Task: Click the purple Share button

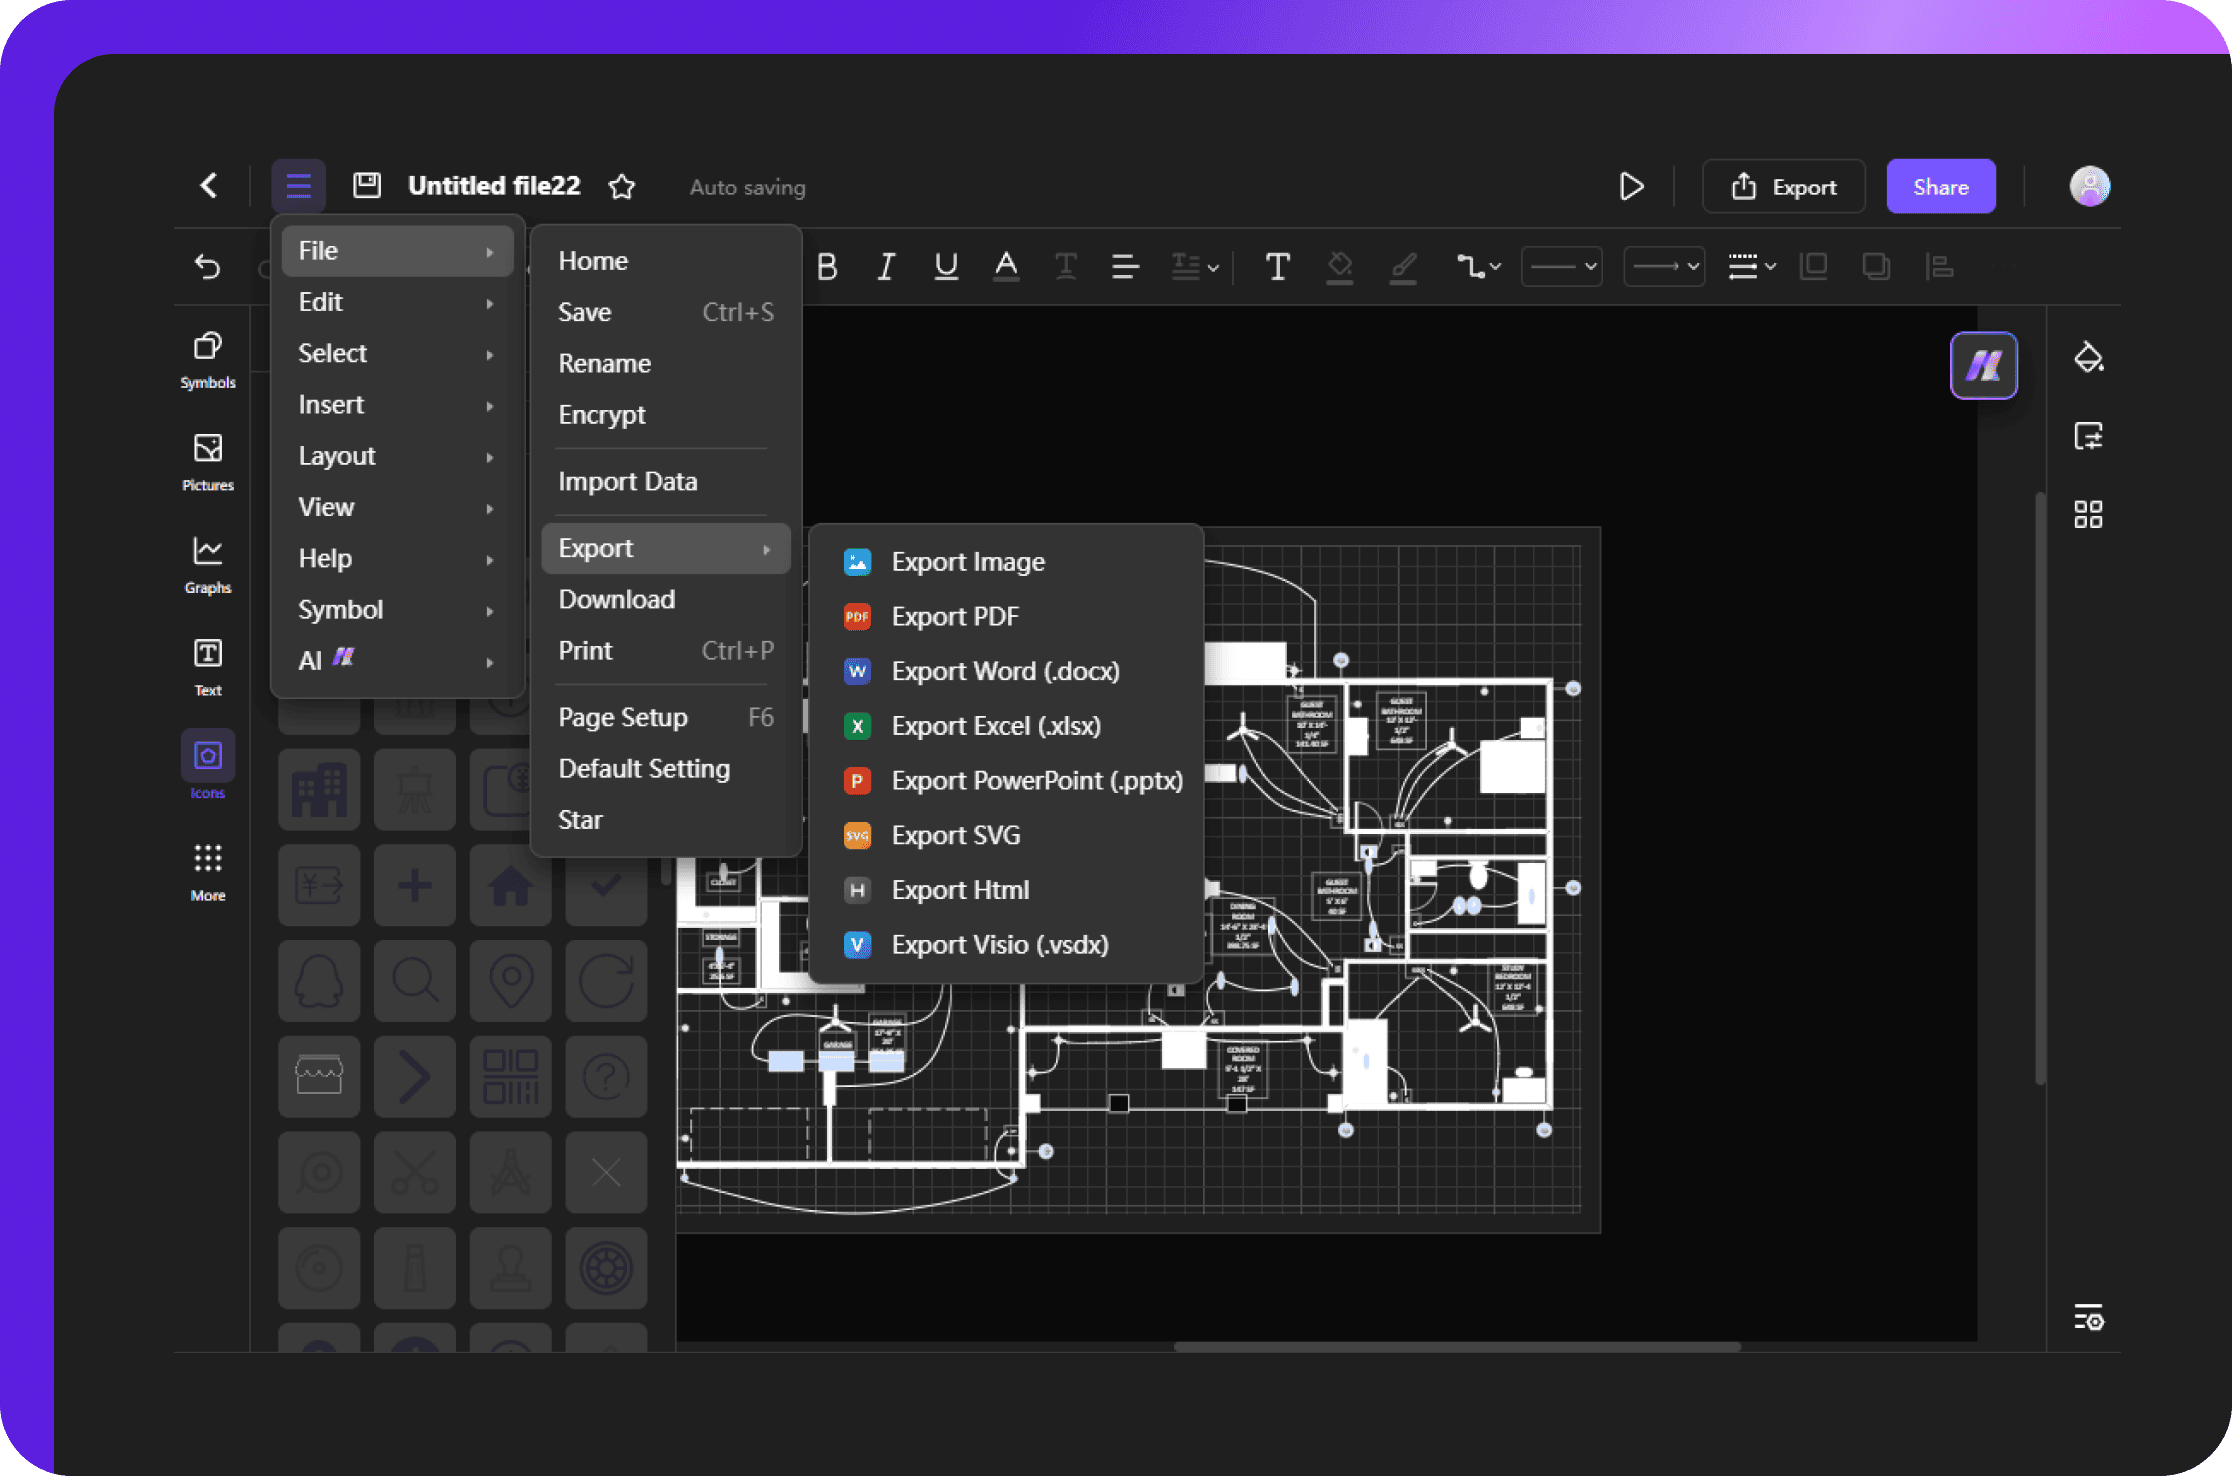Action: click(1940, 186)
